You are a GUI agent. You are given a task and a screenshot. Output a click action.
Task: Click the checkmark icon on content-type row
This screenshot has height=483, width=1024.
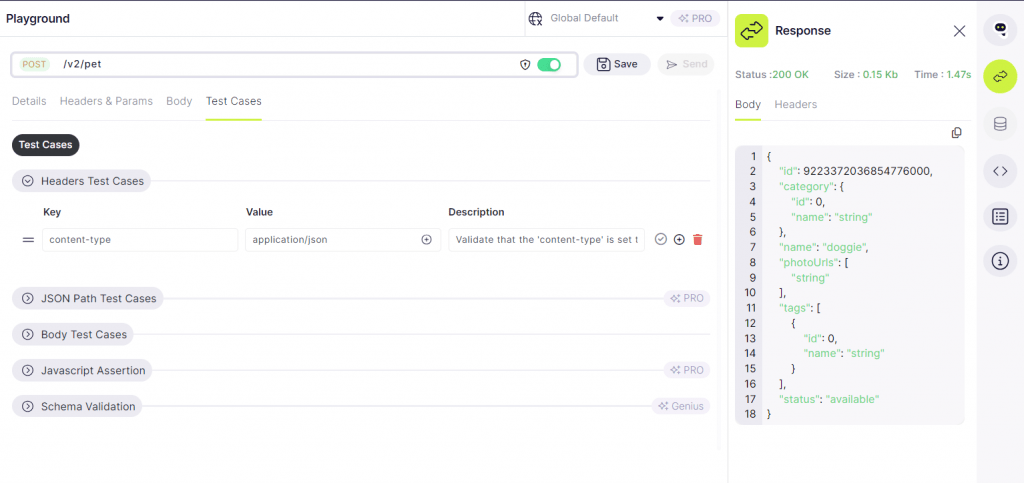tap(661, 240)
